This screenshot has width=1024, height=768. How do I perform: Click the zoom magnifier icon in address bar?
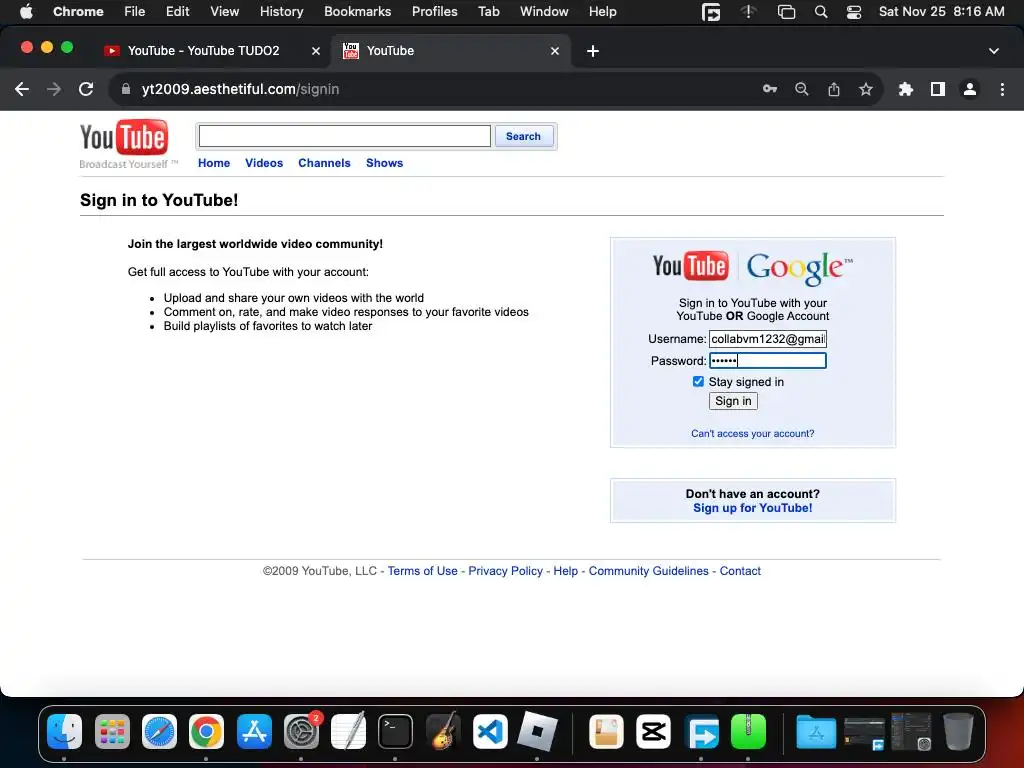click(802, 89)
